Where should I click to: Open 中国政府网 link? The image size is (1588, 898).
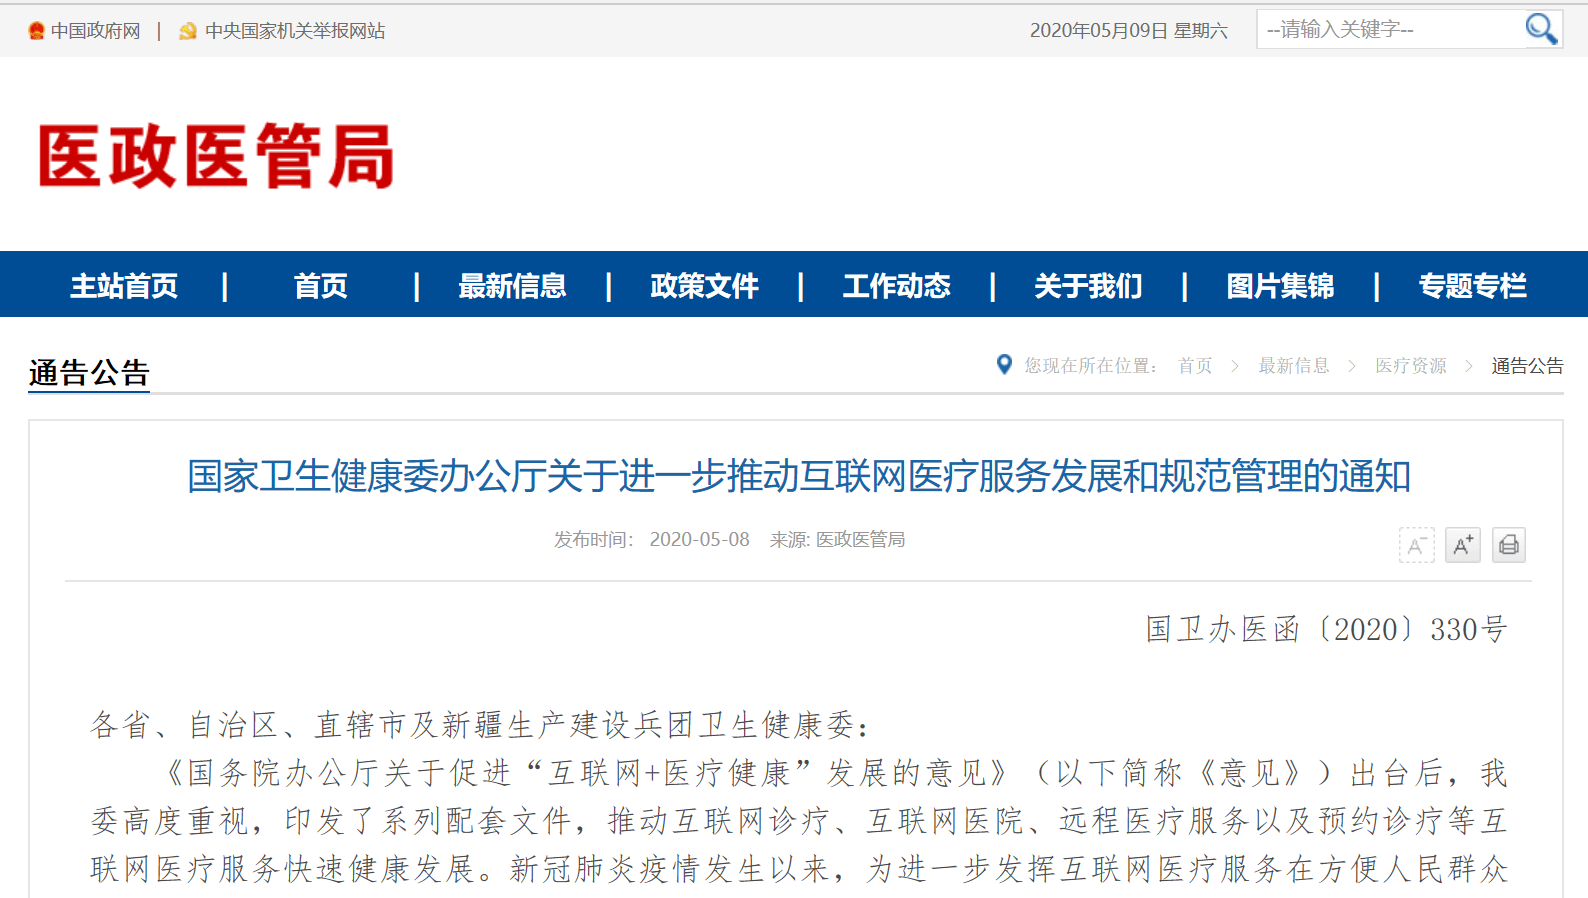coord(96,31)
